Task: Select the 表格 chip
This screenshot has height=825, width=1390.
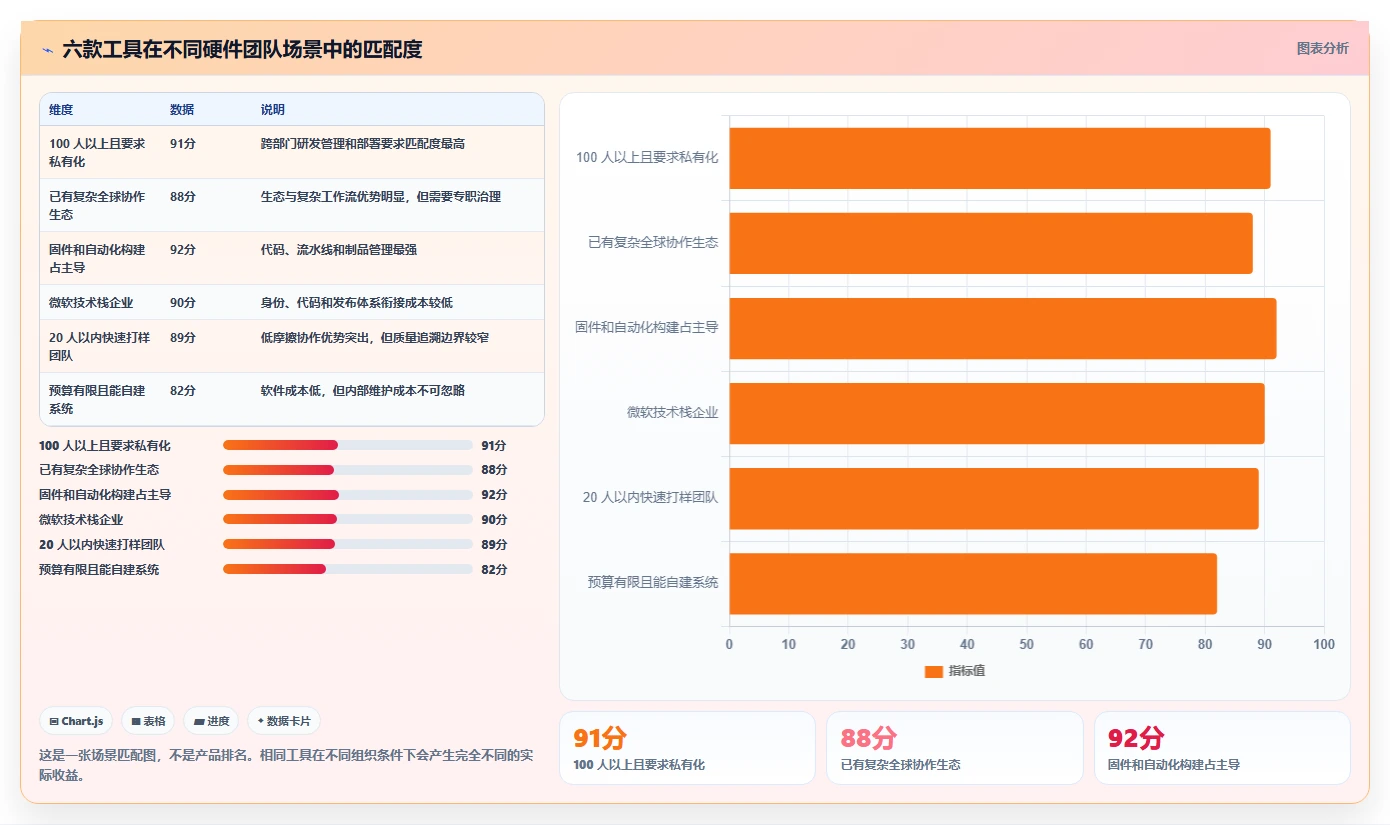Action: pyautogui.click(x=148, y=721)
